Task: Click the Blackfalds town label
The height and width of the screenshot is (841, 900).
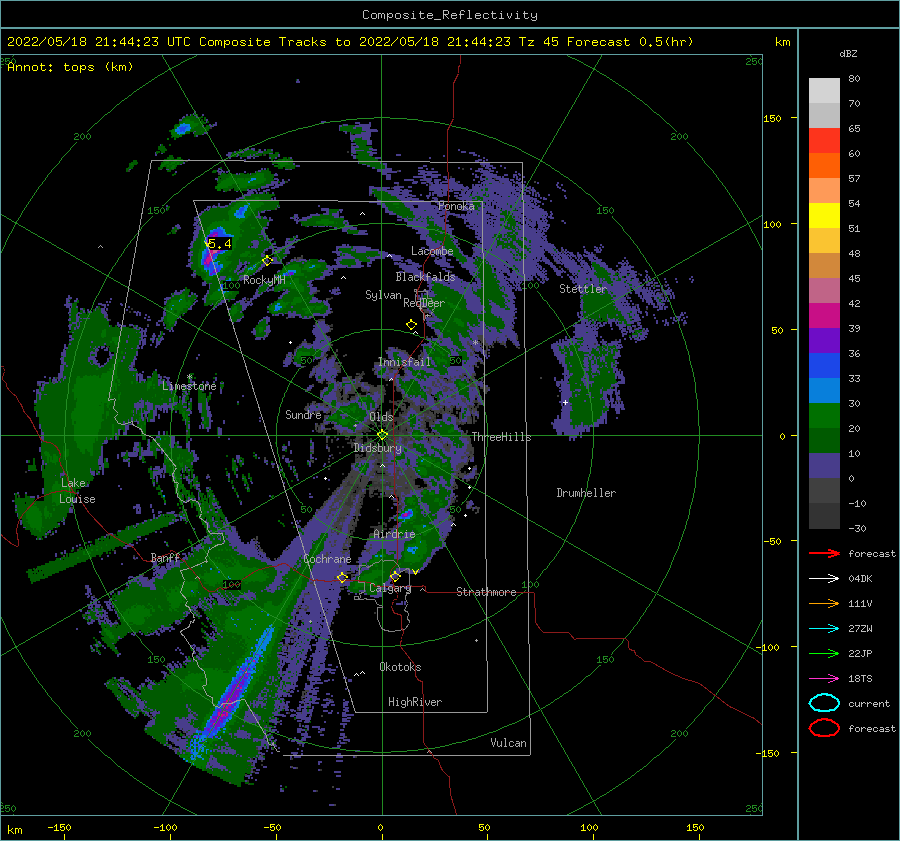Action: pyautogui.click(x=425, y=277)
